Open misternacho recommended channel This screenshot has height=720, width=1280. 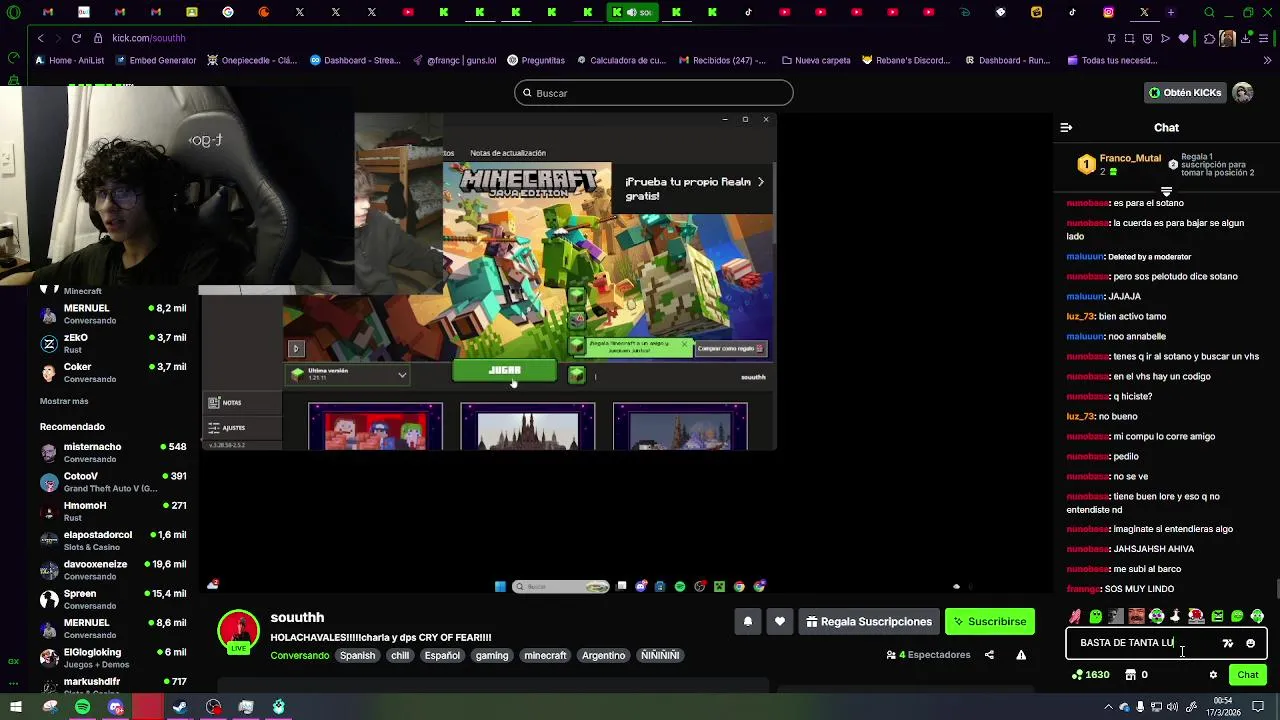pyautogui.click(x=112, y=452)
